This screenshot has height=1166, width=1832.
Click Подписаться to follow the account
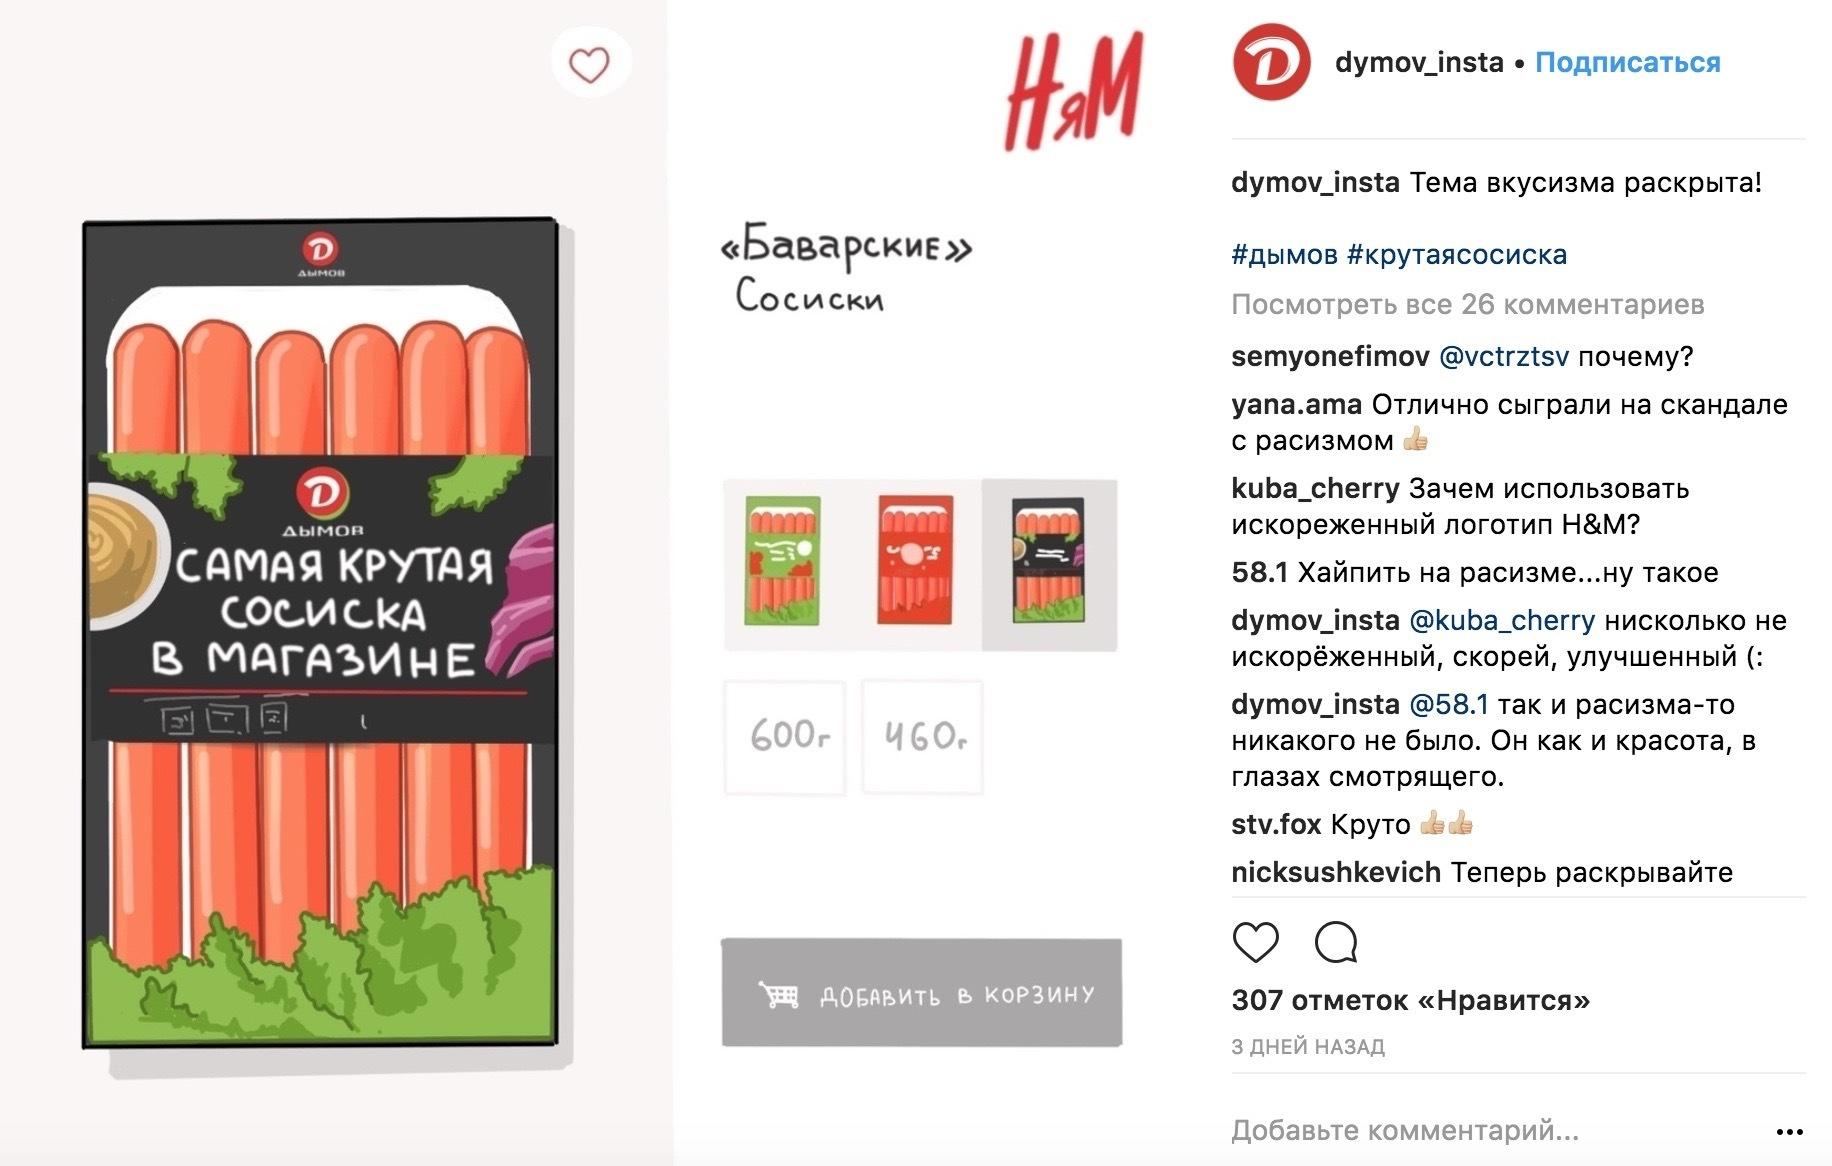[x=1628, y=63]
